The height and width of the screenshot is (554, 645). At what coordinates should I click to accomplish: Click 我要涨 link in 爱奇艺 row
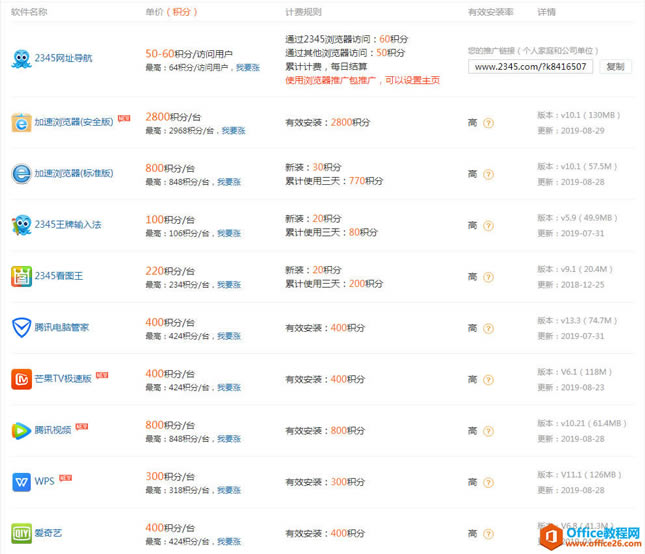click(x=229, y=542)
